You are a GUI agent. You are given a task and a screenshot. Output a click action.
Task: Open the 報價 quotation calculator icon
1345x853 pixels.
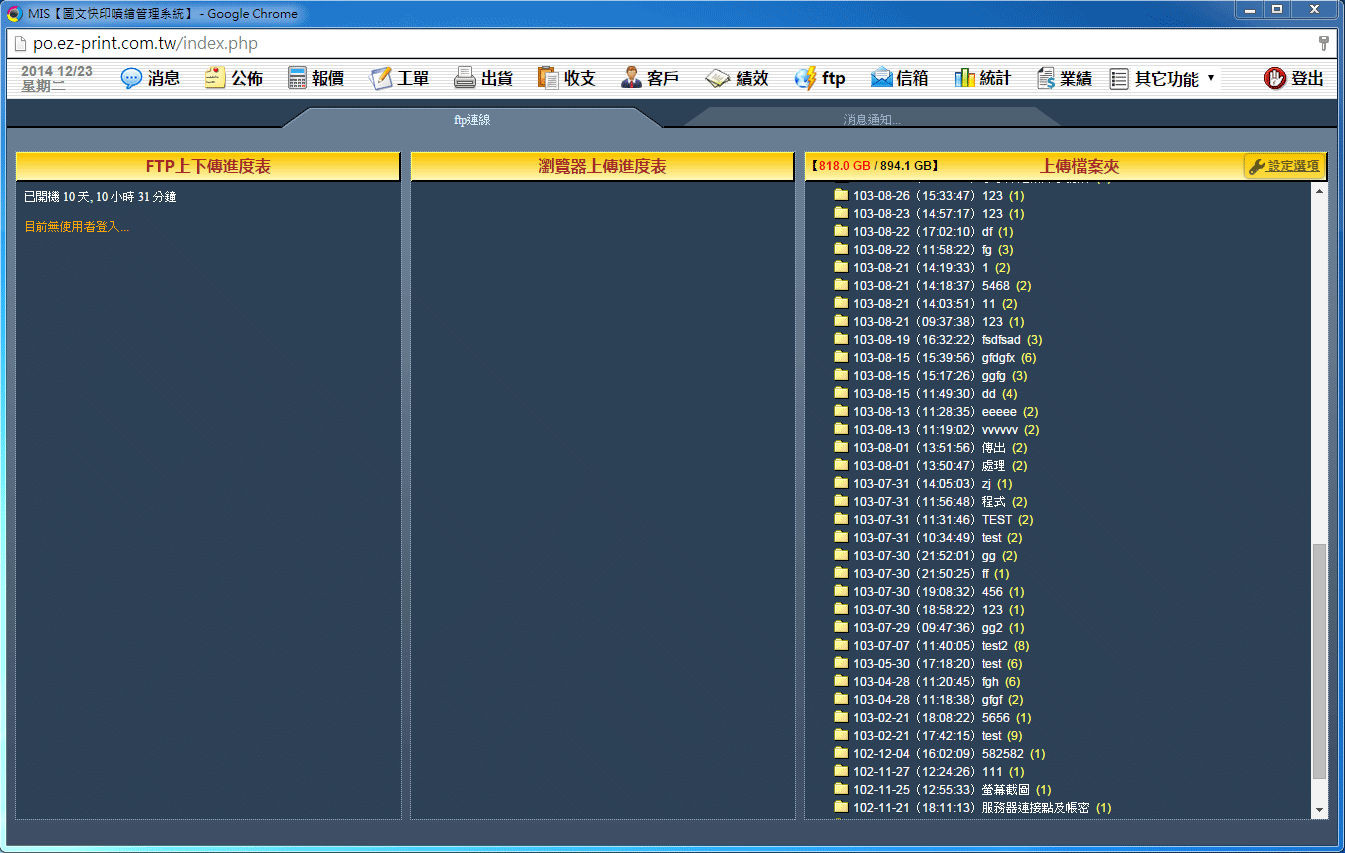tap(297, 79)
